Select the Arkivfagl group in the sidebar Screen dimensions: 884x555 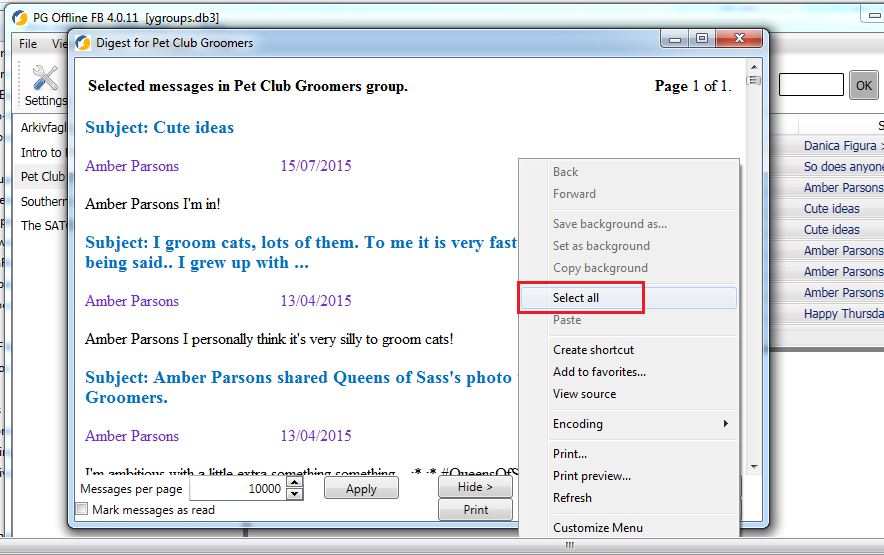(x=43, y=127)
